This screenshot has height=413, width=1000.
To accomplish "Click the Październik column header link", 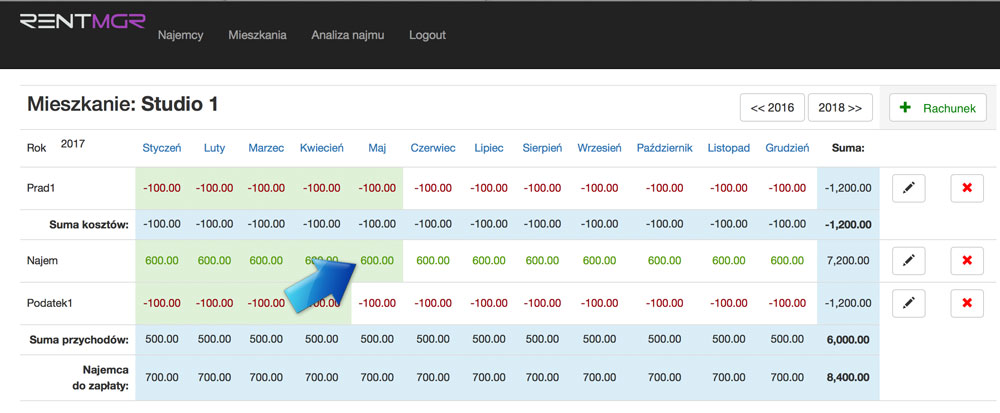I will coord(664,148).
